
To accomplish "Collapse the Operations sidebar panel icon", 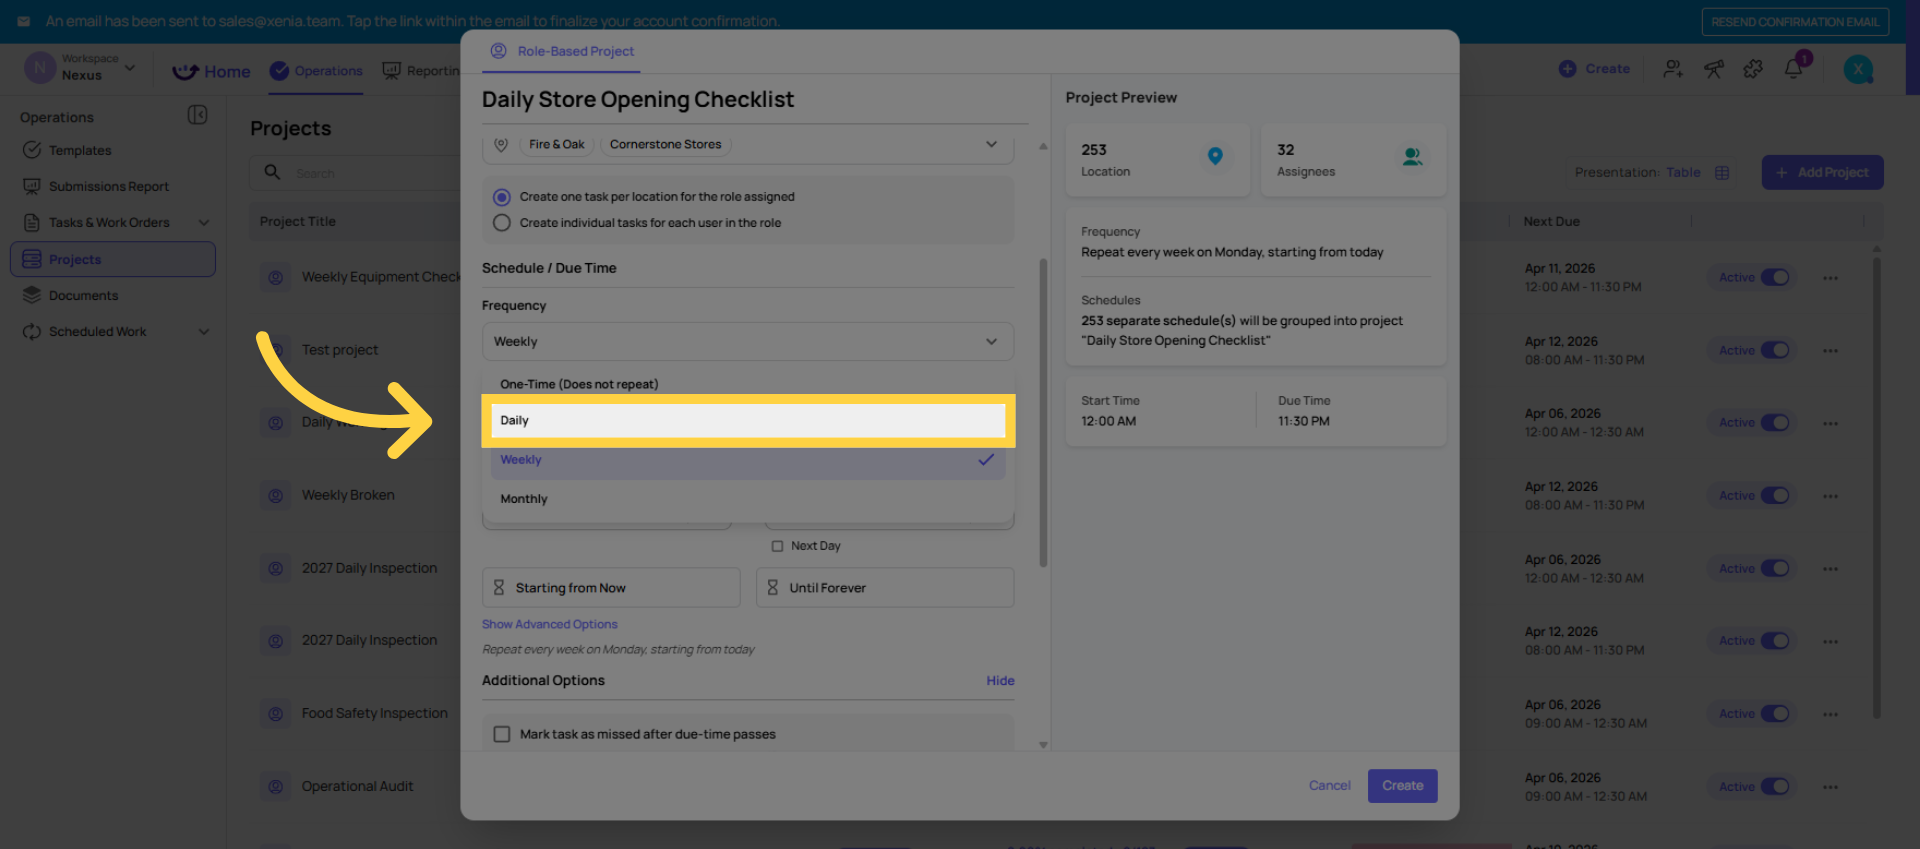I will coord(198,115).
